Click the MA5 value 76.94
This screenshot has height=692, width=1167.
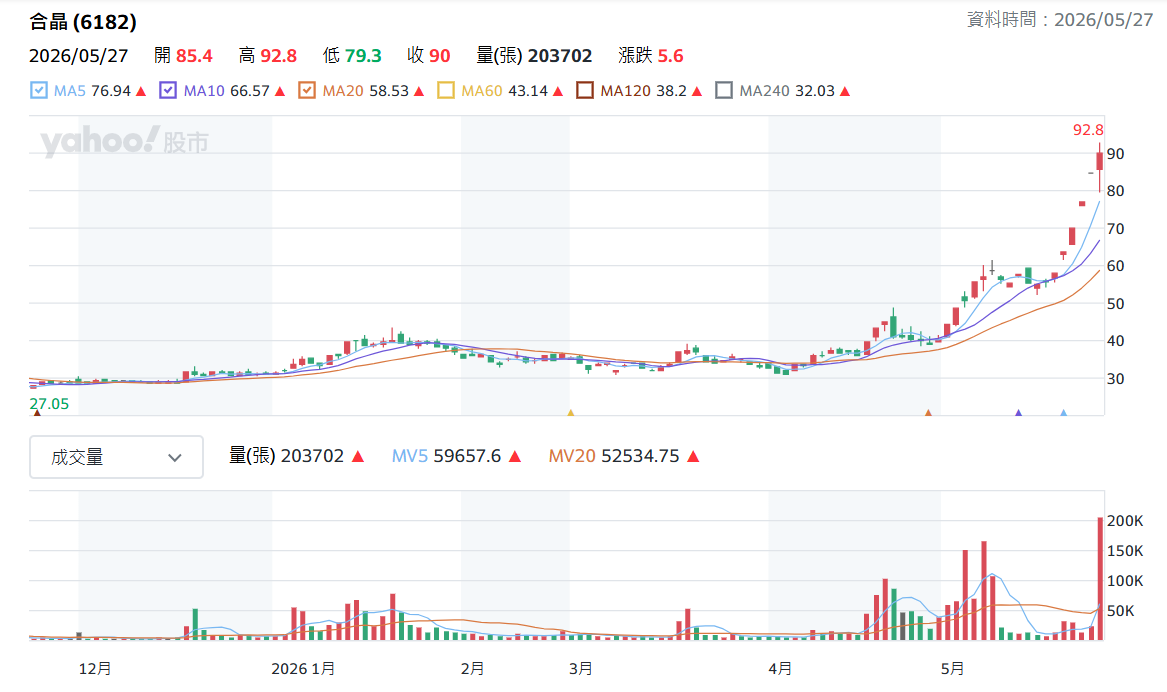click(x=111, y=91)
